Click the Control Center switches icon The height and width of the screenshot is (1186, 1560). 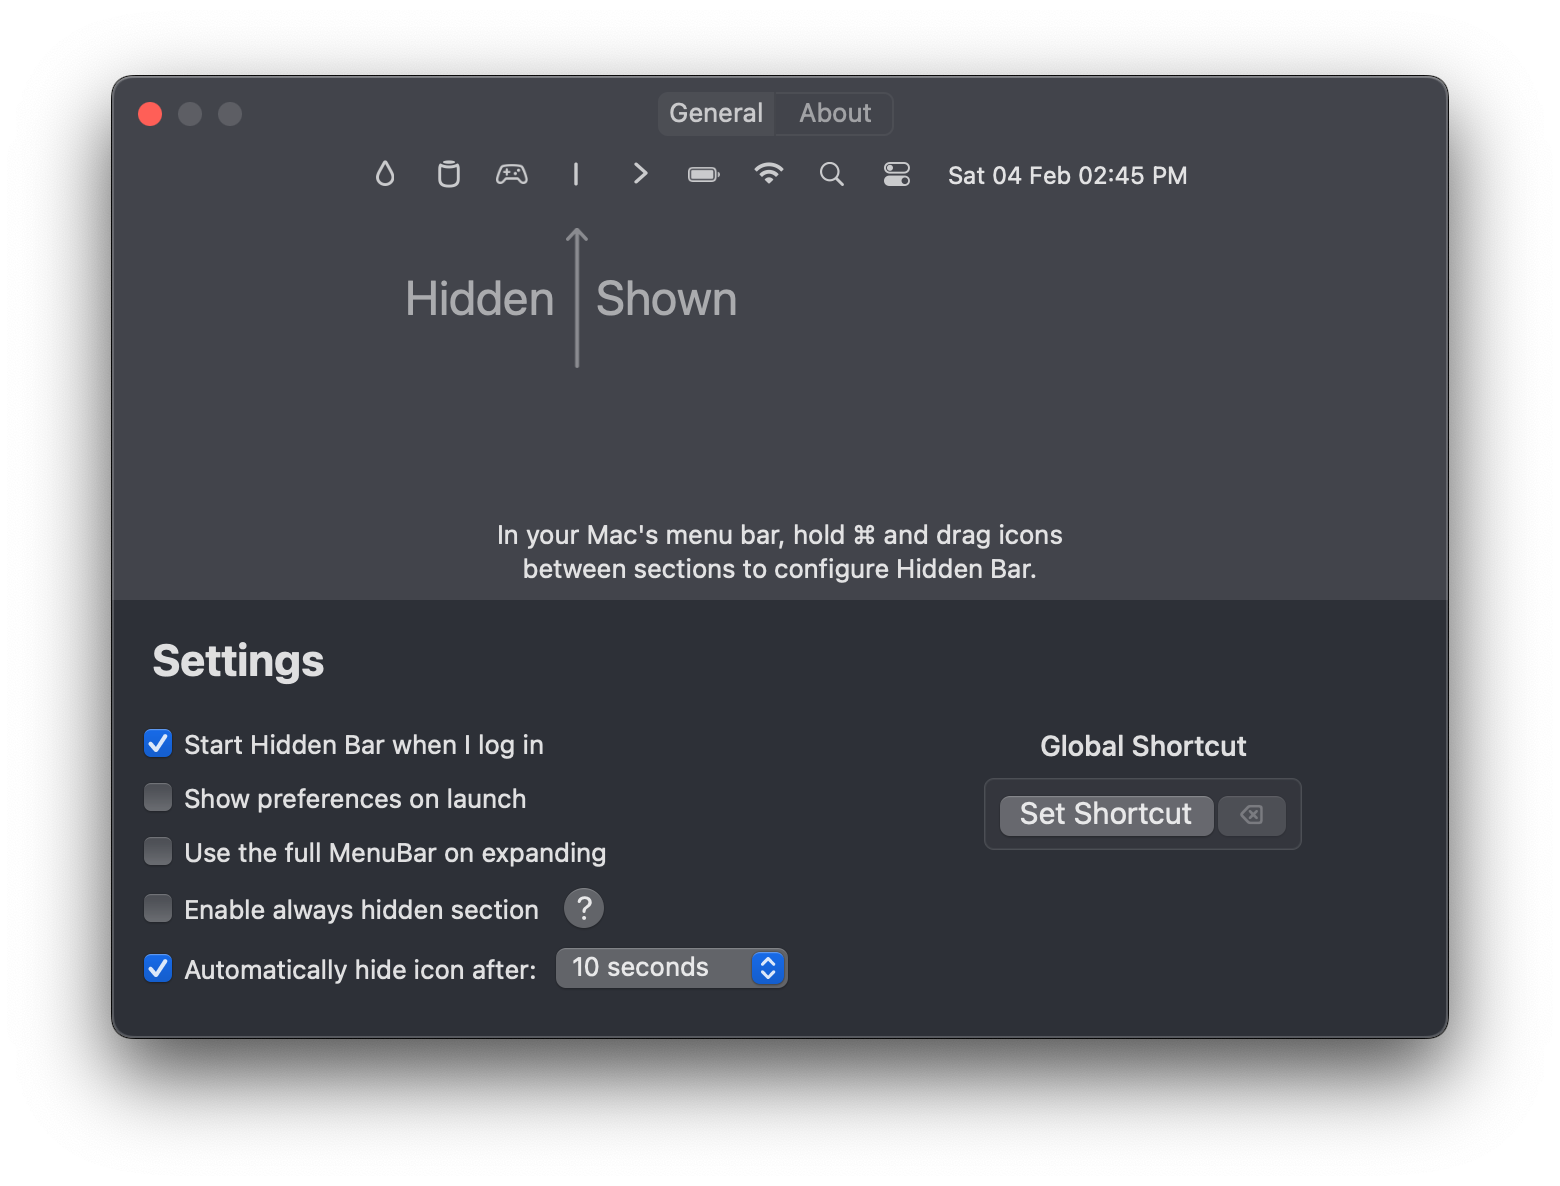[897, 174]
